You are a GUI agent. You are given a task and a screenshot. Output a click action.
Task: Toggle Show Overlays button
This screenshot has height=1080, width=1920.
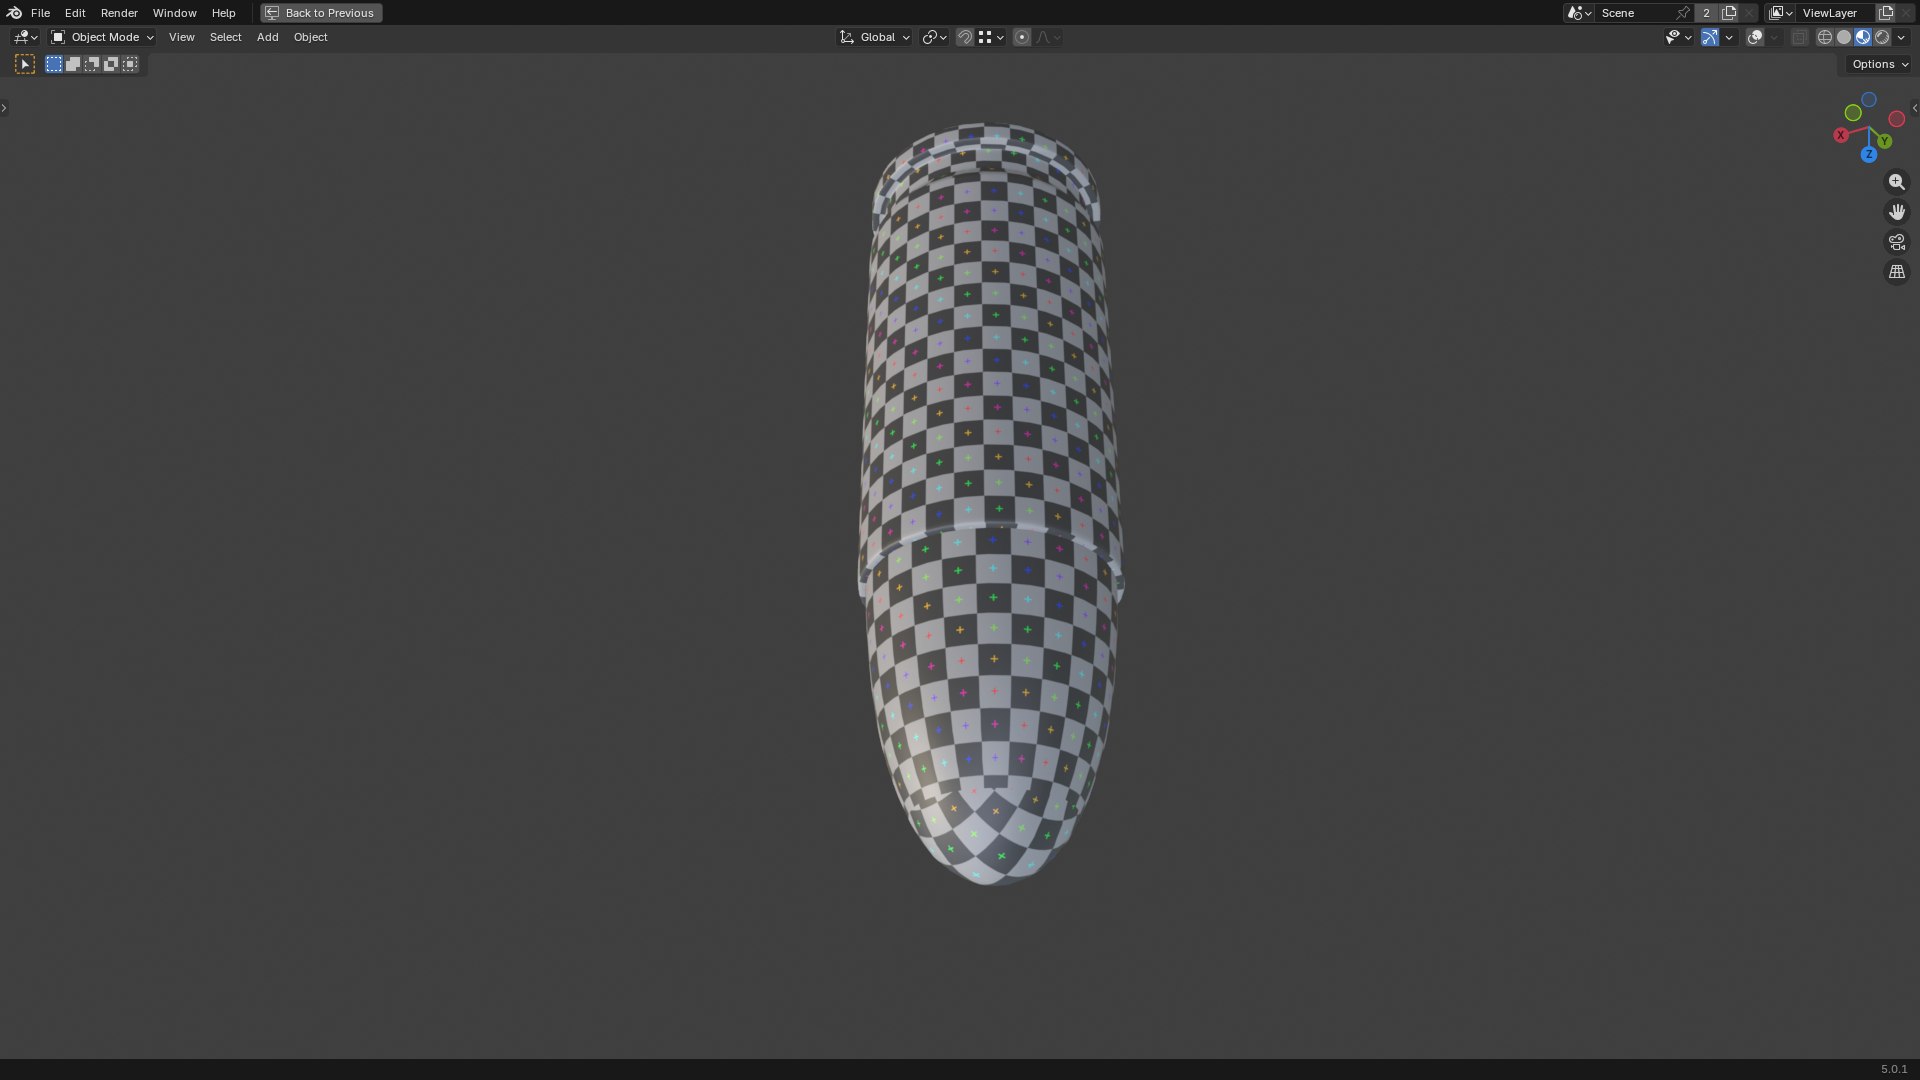pyautogui.click(x=1755, y=37)
